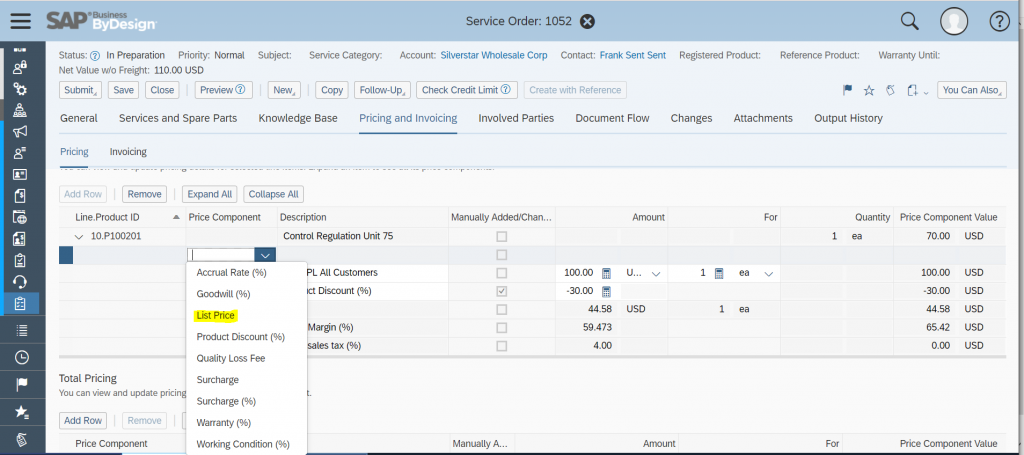Click the Status help icon
This screenshot has height=455, width=1024.
pyautogui.click(x=95, y=55)
